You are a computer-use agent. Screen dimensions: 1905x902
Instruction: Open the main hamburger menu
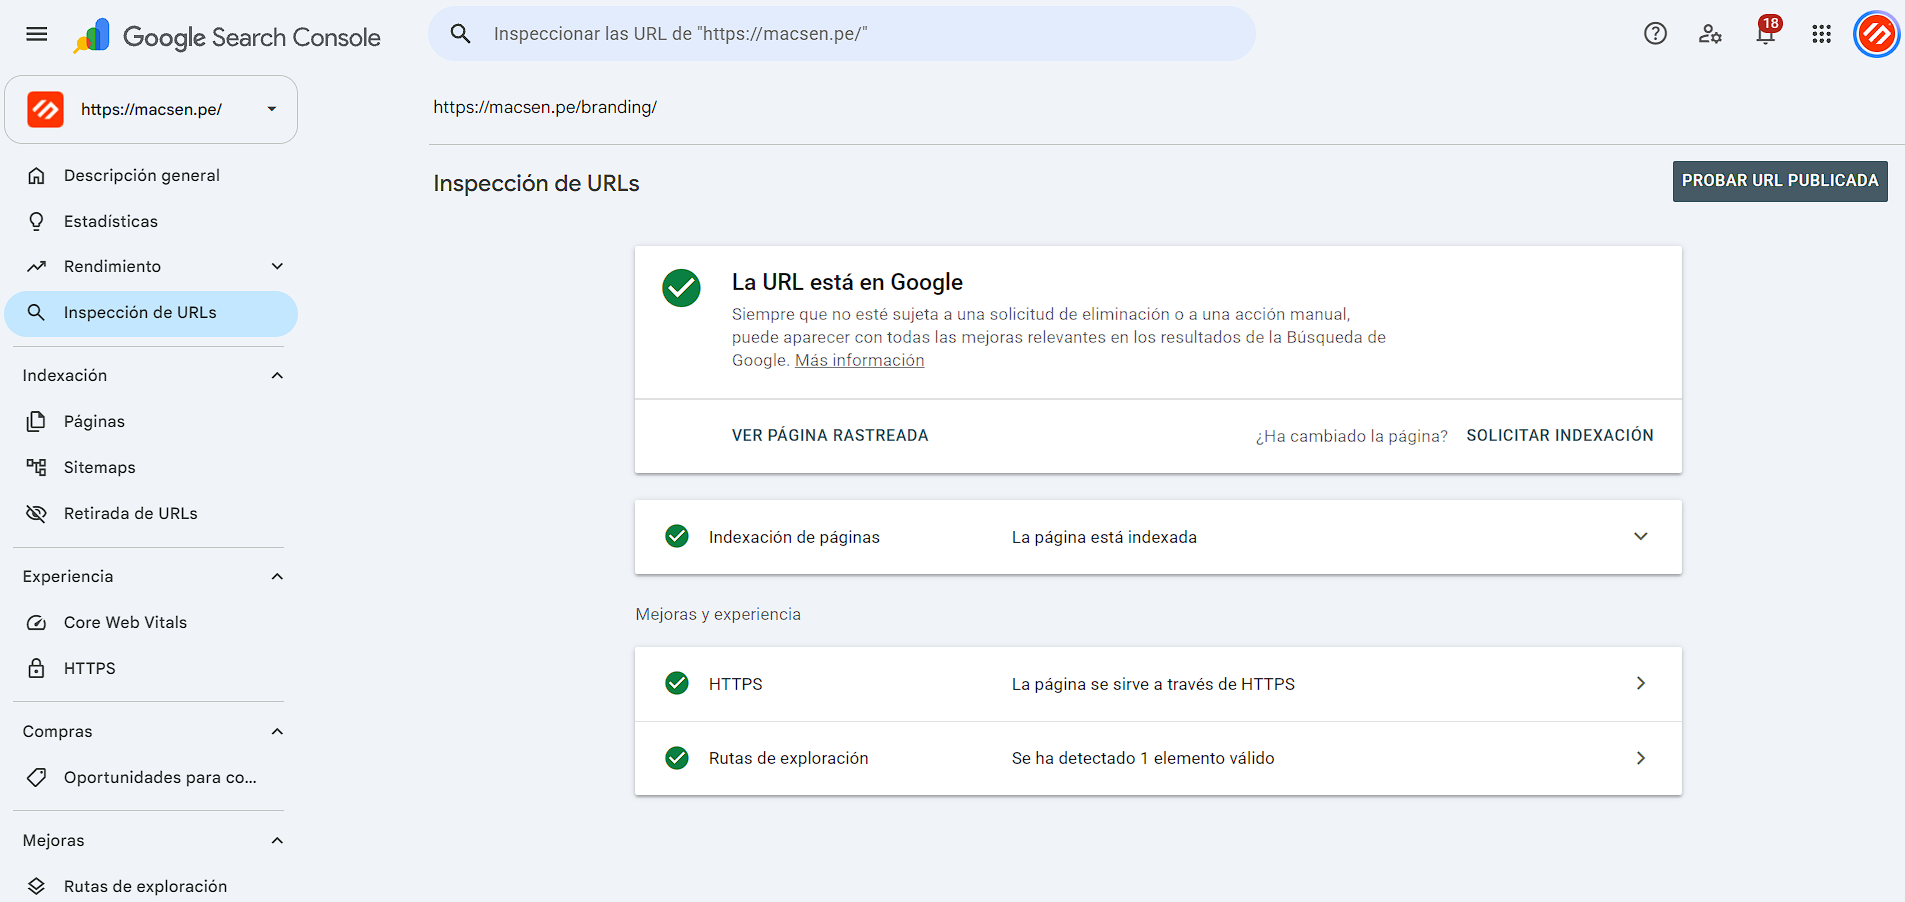37,34
